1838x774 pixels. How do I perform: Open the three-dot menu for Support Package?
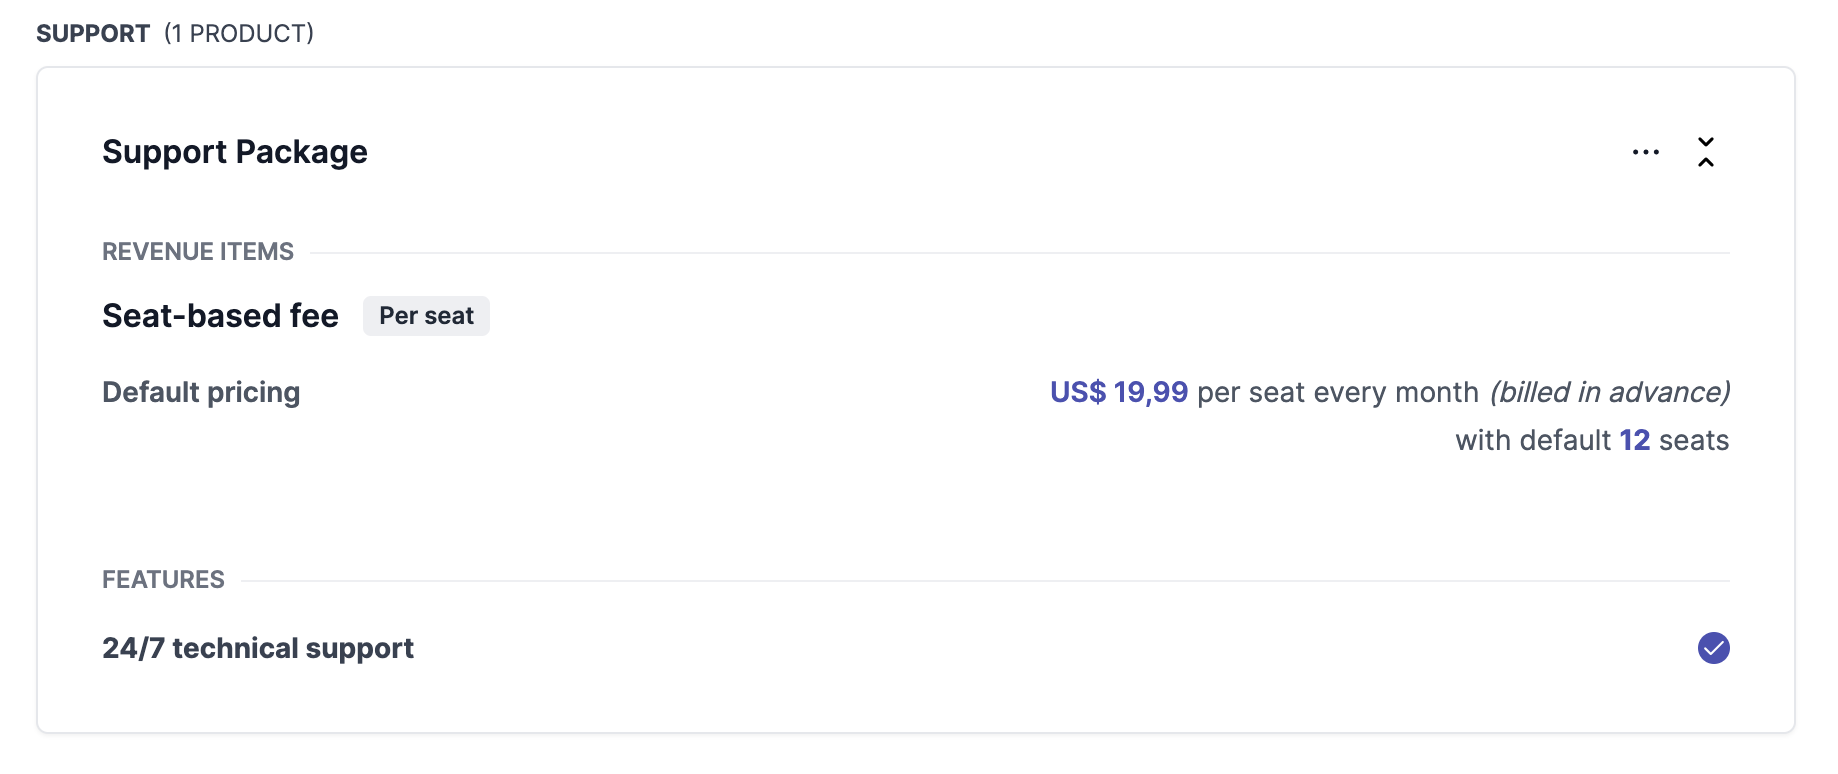coord(1645,152)
